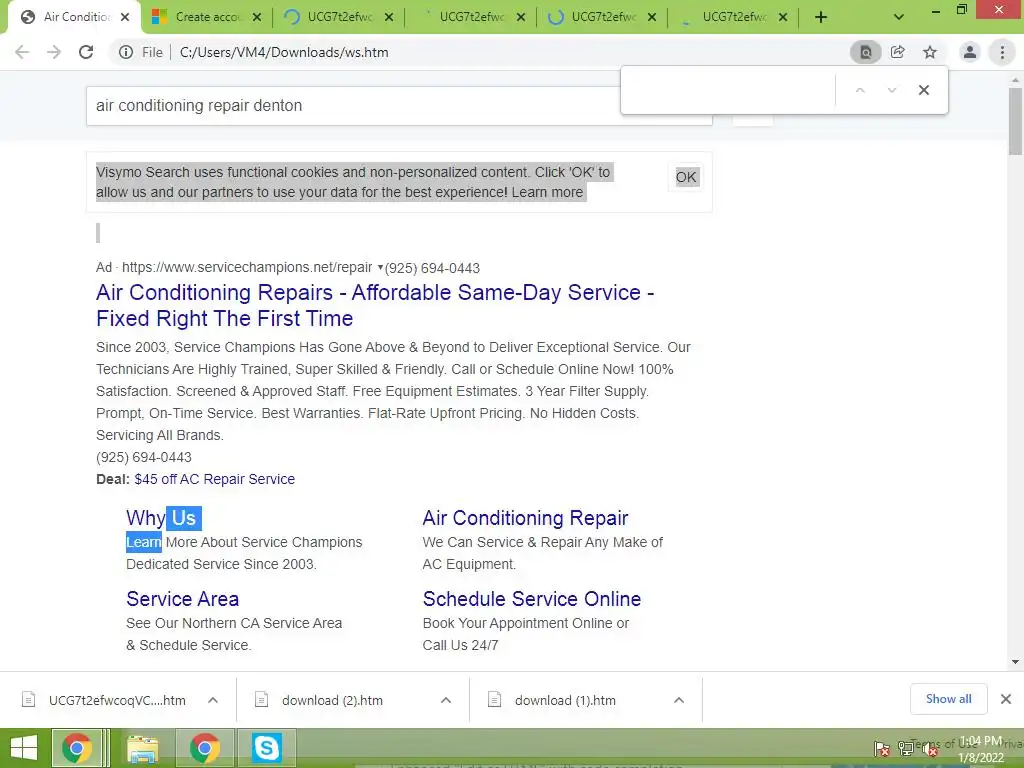Viewport: 1024px width, 768px height.
Task: Open the Air Conditioning Repairs ad headline
Action: (375, 305)
